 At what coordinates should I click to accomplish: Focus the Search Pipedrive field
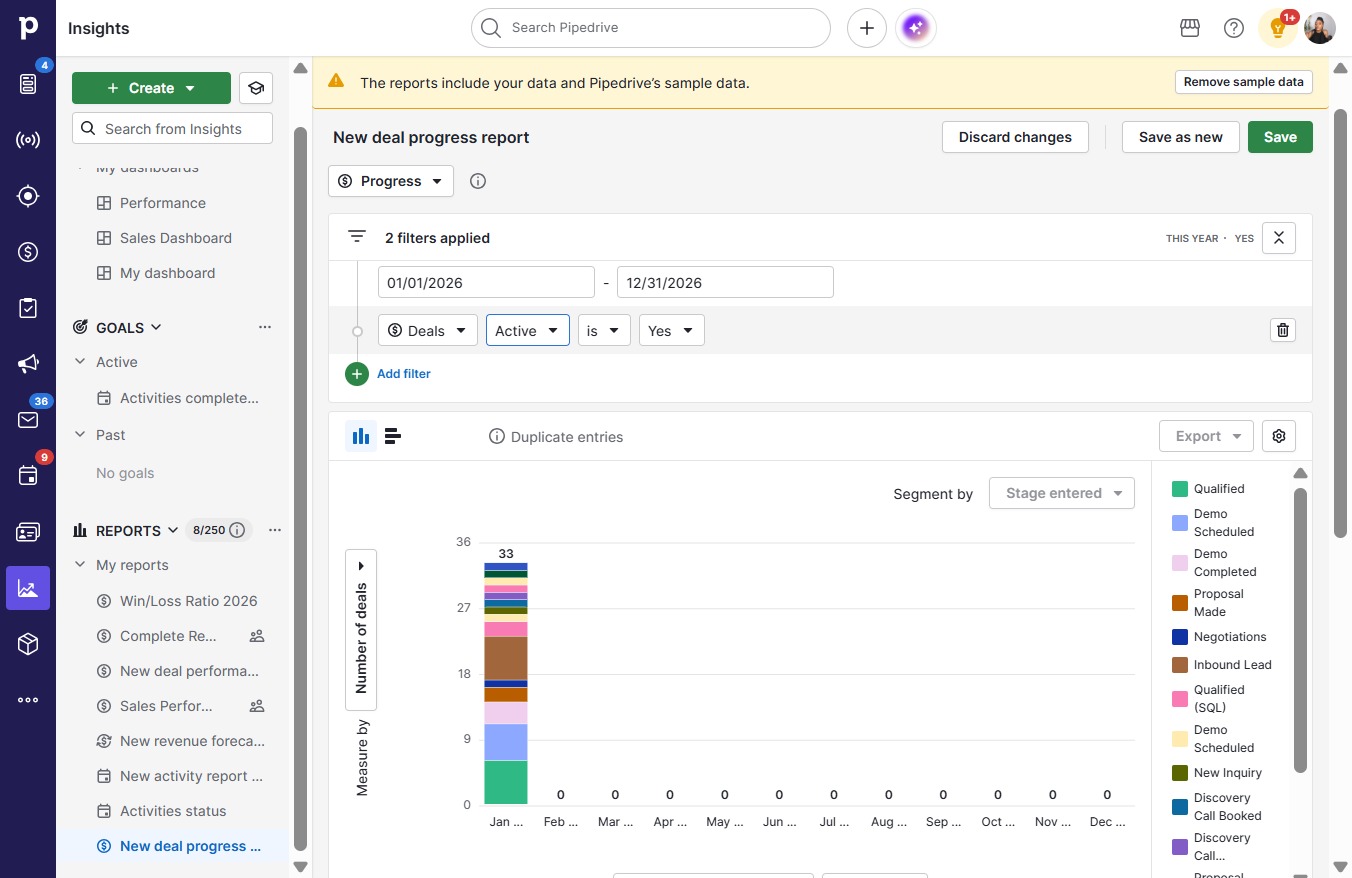click(x=651, y=28)
